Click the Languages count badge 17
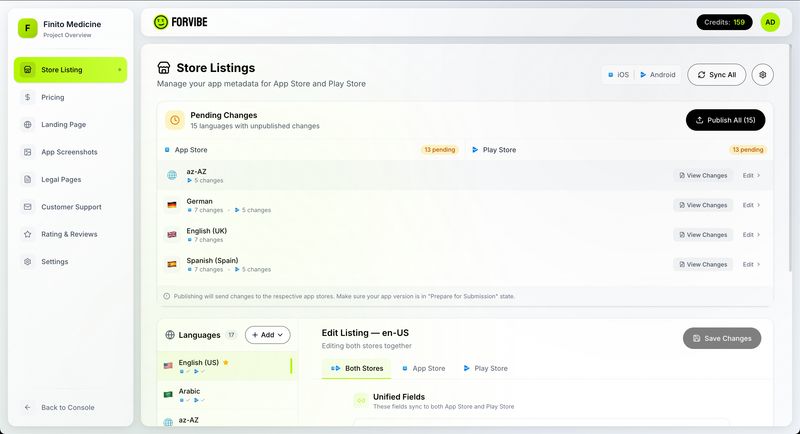 tap(231, 335)
